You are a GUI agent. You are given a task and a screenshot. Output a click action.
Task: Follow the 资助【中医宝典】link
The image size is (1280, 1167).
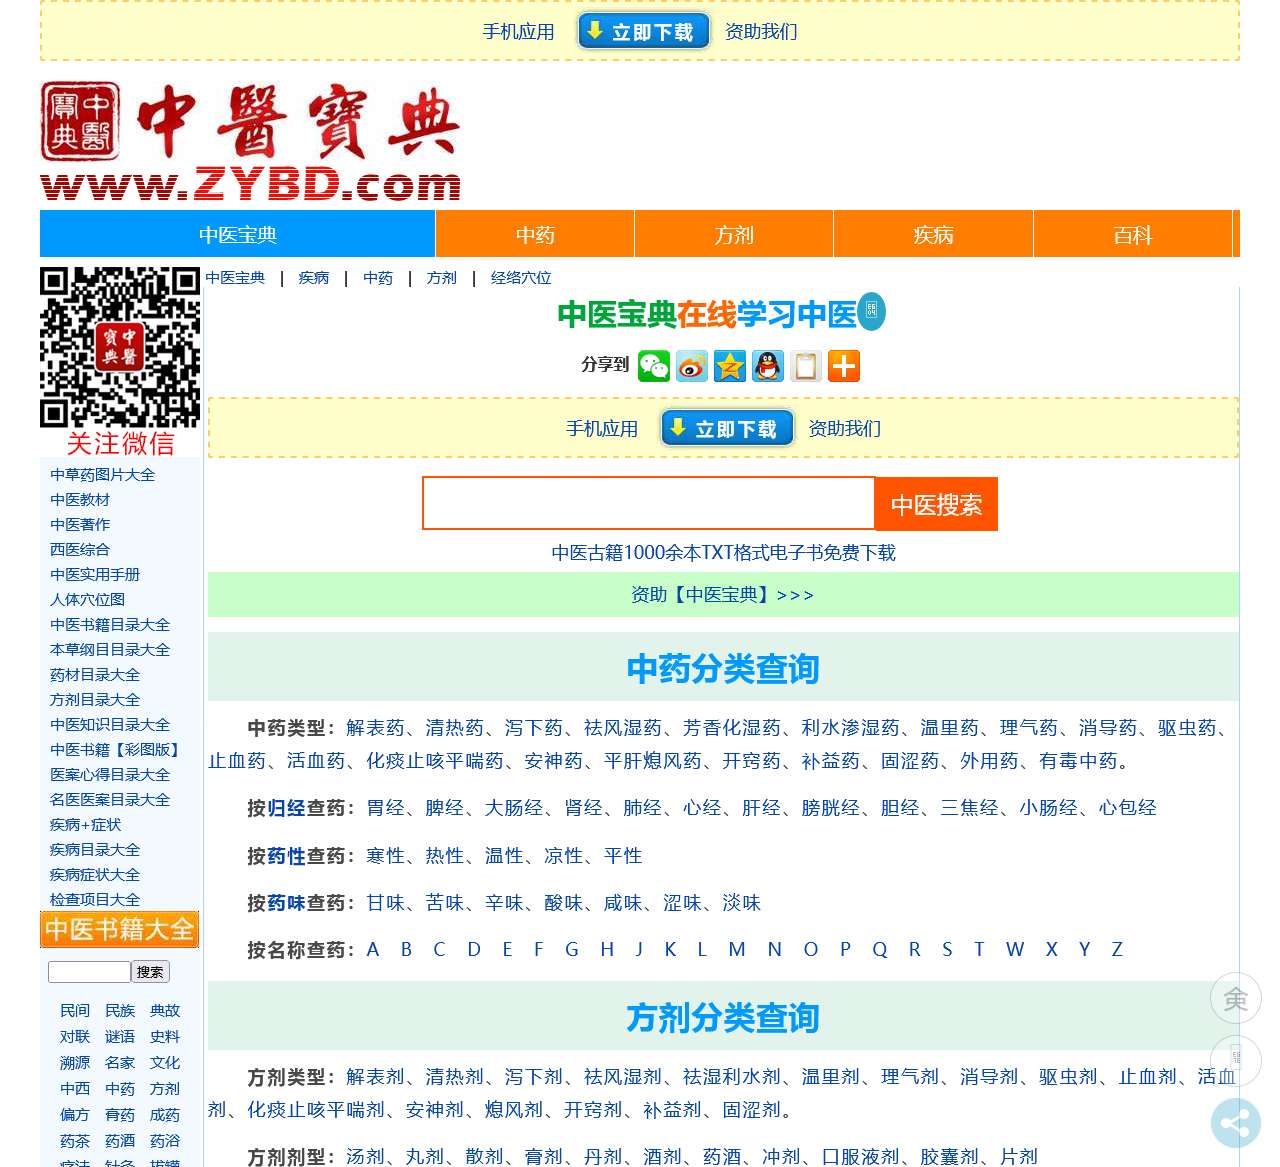pos(721,594)
